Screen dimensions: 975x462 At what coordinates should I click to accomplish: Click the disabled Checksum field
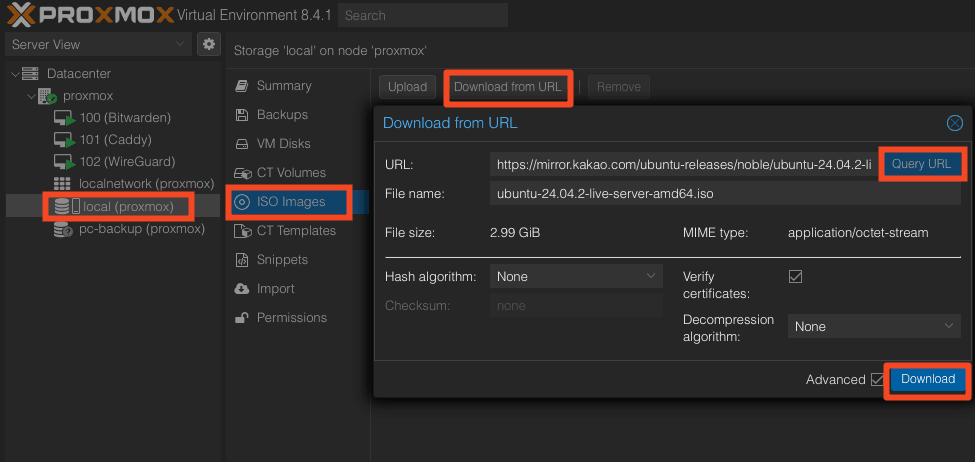click(x=576, y=306)
